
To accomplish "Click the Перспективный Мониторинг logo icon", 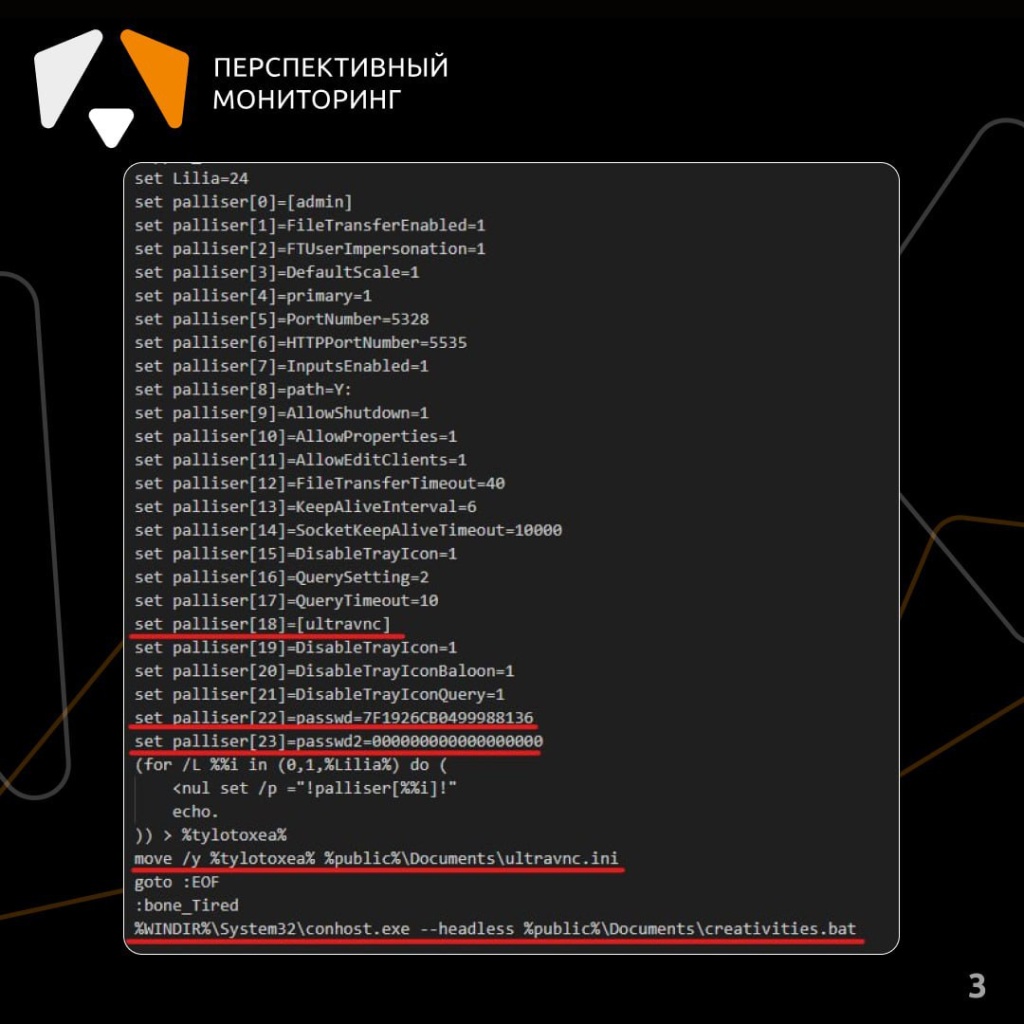I will (x=111, y=88).
